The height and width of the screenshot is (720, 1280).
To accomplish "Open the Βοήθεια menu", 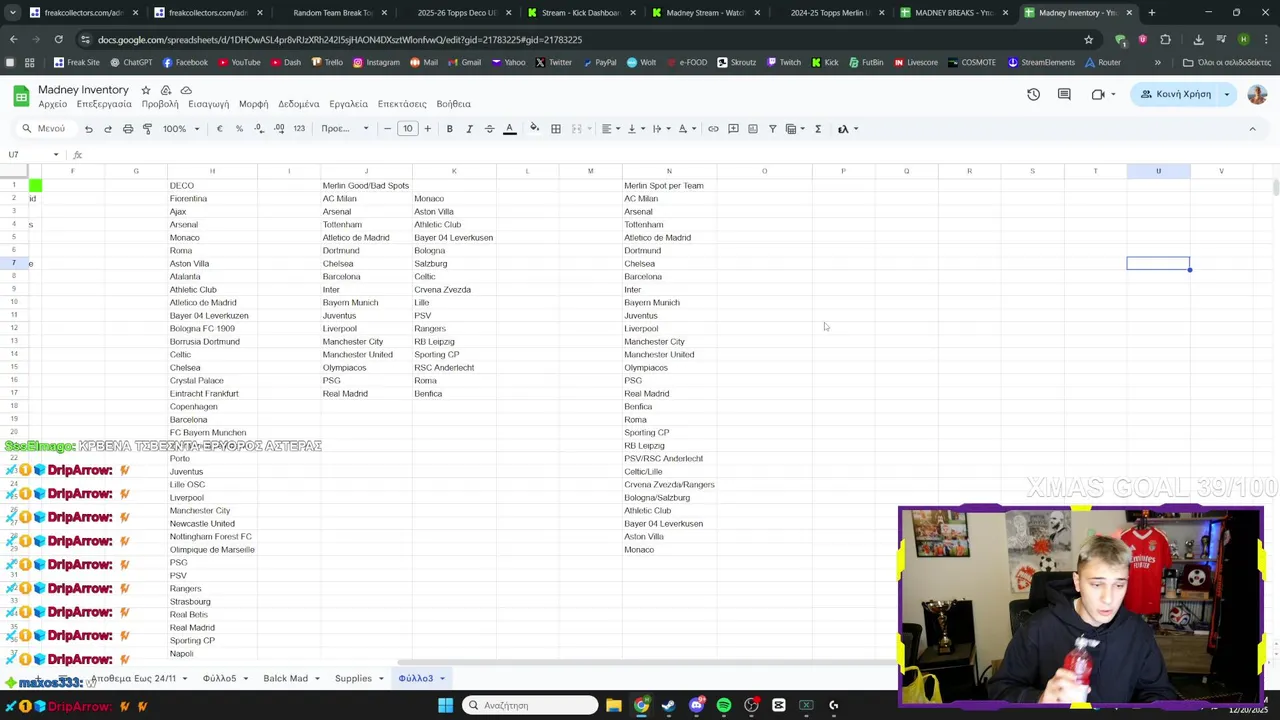I will point(453,104).
